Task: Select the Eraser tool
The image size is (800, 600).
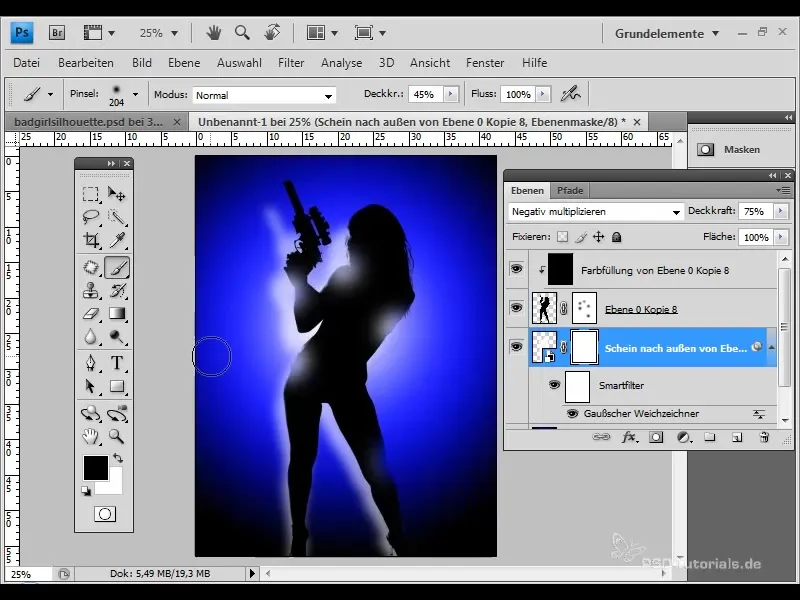Action: point(91,313)
